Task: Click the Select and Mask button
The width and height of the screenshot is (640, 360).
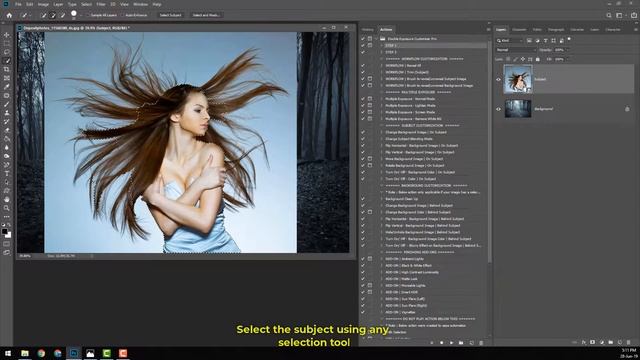Action: coord(206,15)
